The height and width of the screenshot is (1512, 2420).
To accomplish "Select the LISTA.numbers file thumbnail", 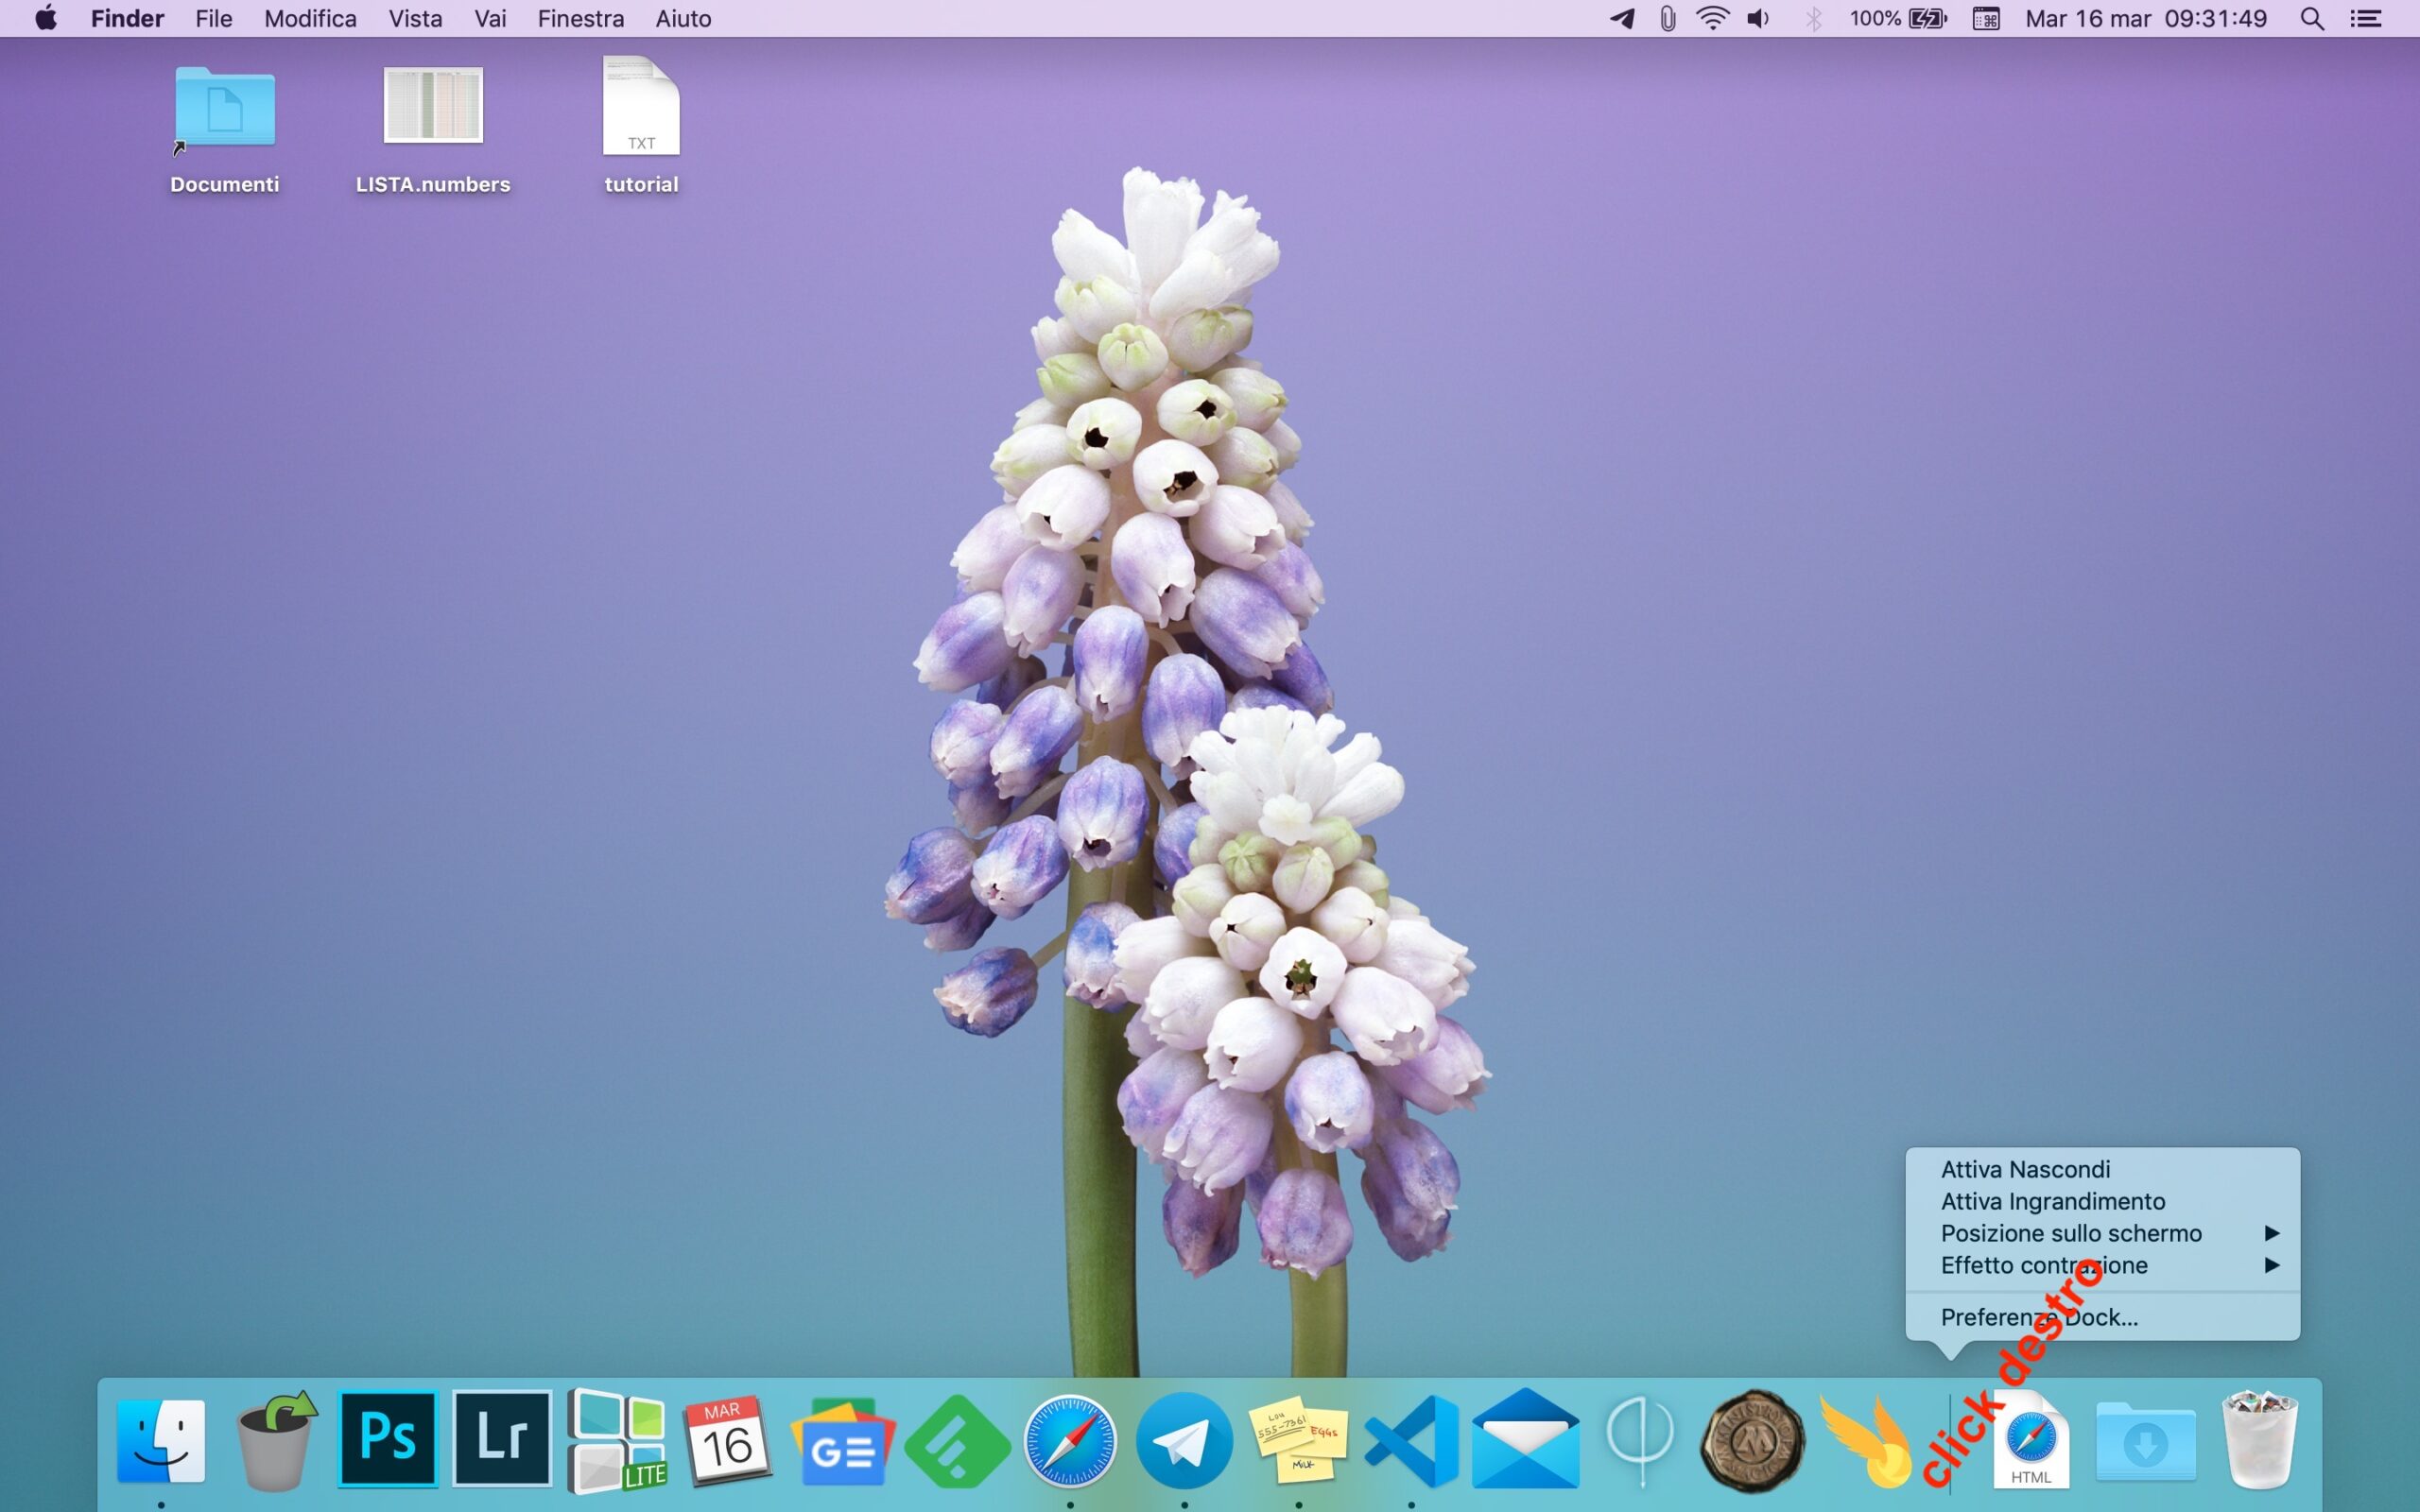I will coord(433,106).
